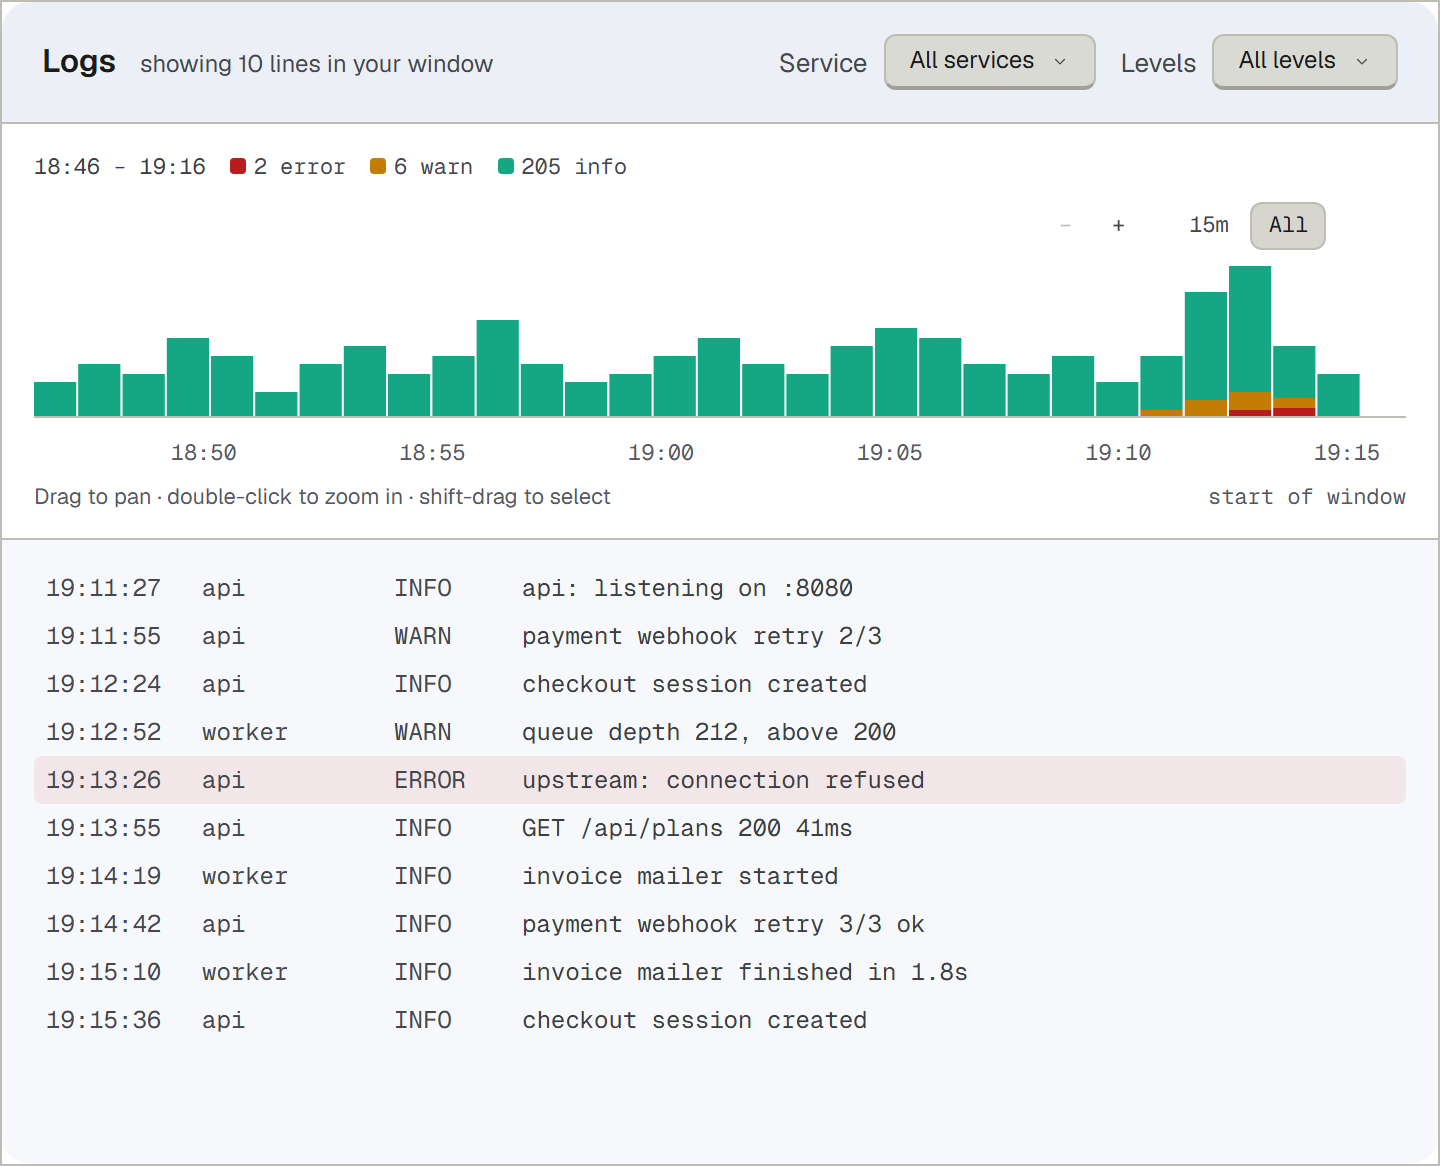Click the 19:15 axis label

point(1347,453)
